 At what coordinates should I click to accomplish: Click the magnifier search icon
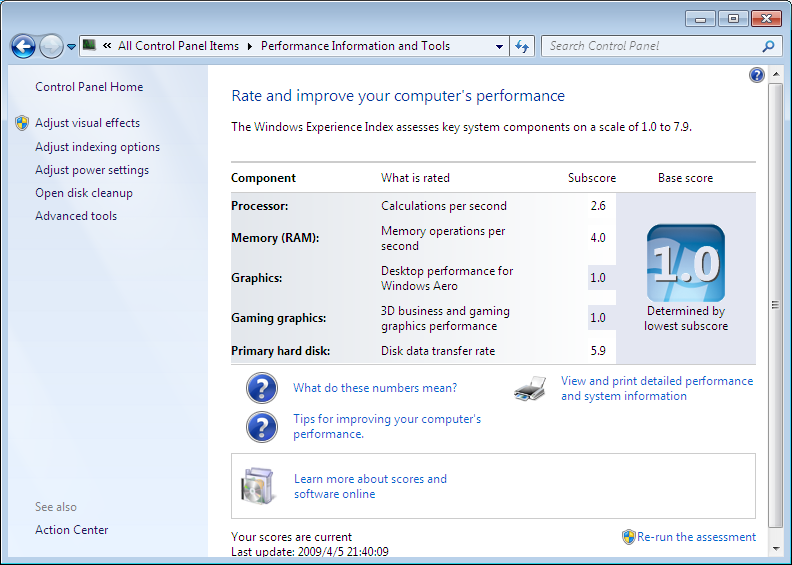click(x=768, y=46)
